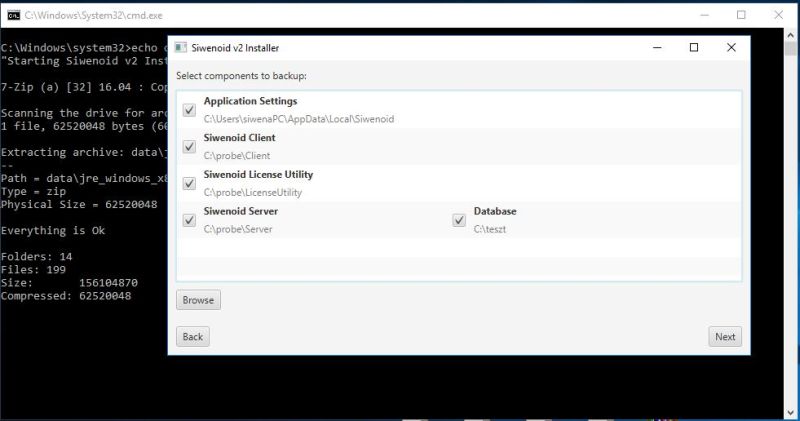Close the cmd.exe window
This screenshot has width=800, height=421.
(779, 15)
